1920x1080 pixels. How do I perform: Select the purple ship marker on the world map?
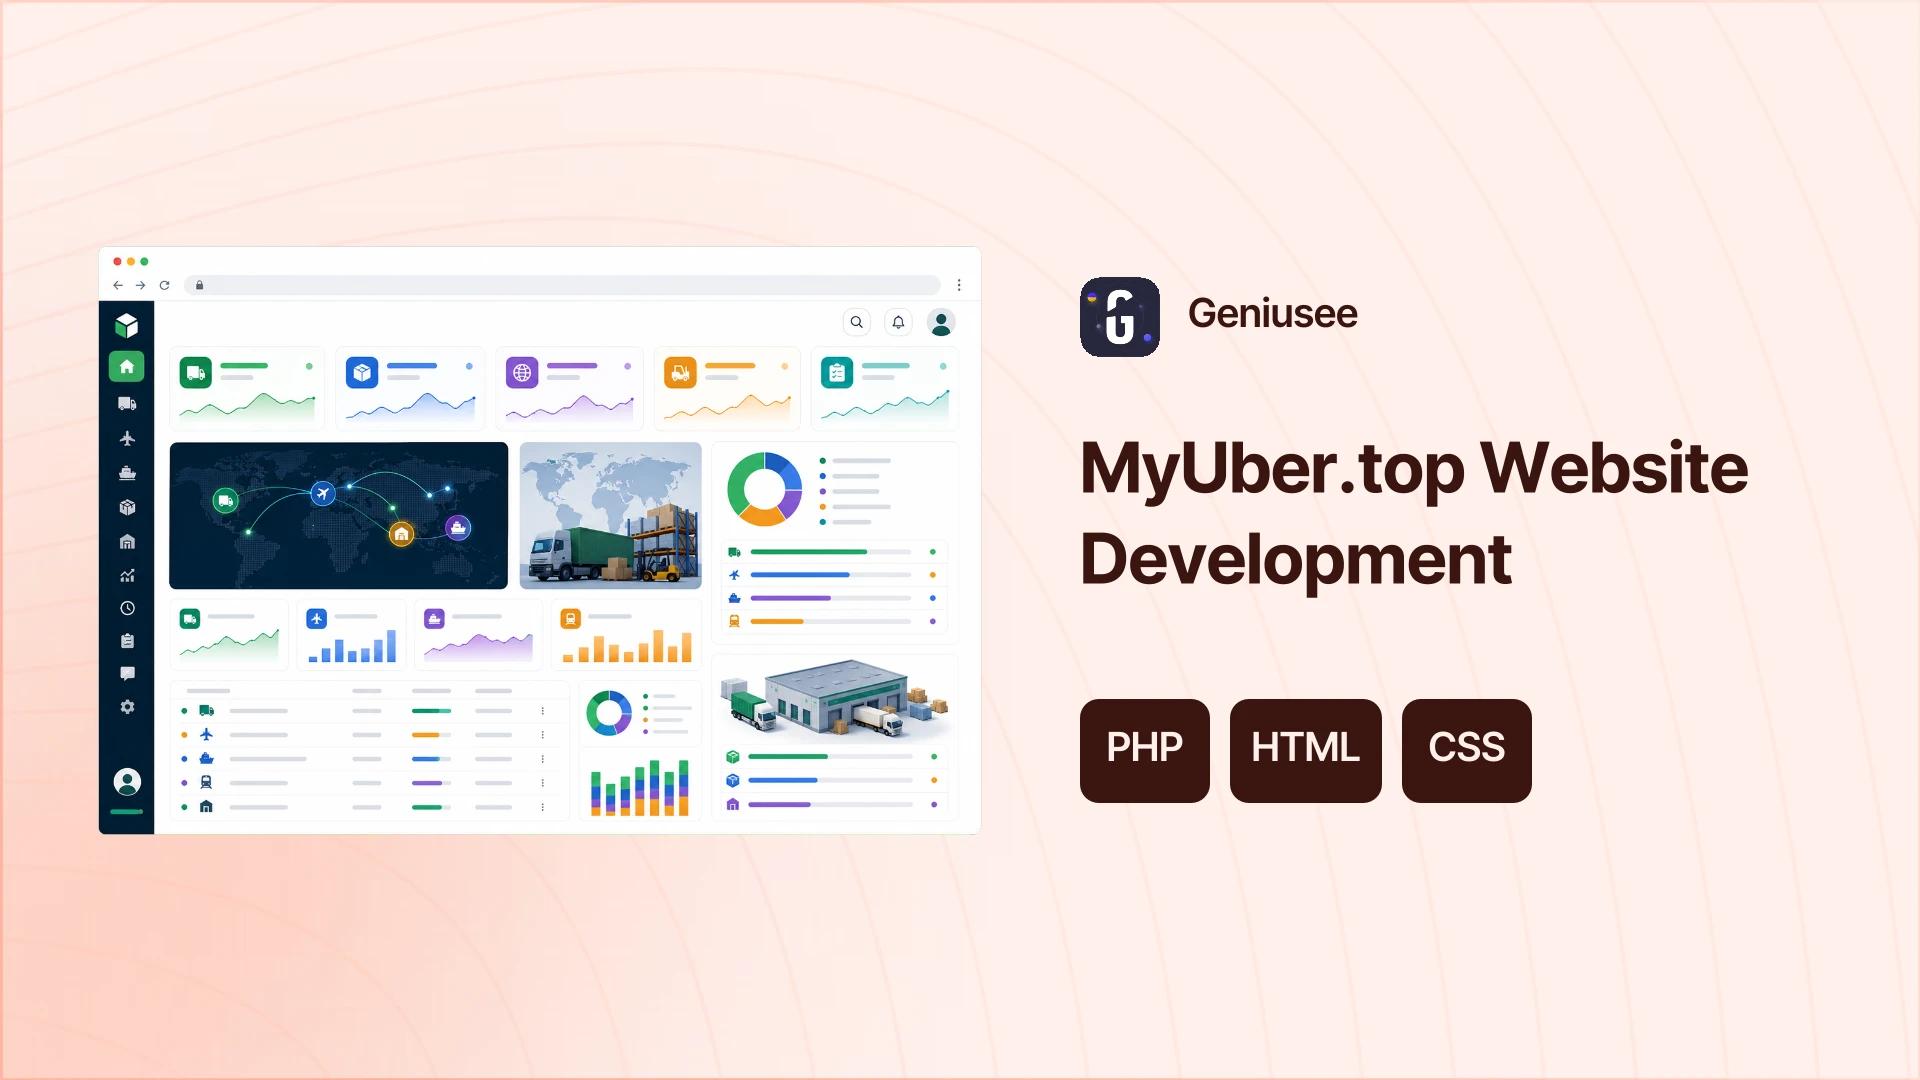coord(458,527)
